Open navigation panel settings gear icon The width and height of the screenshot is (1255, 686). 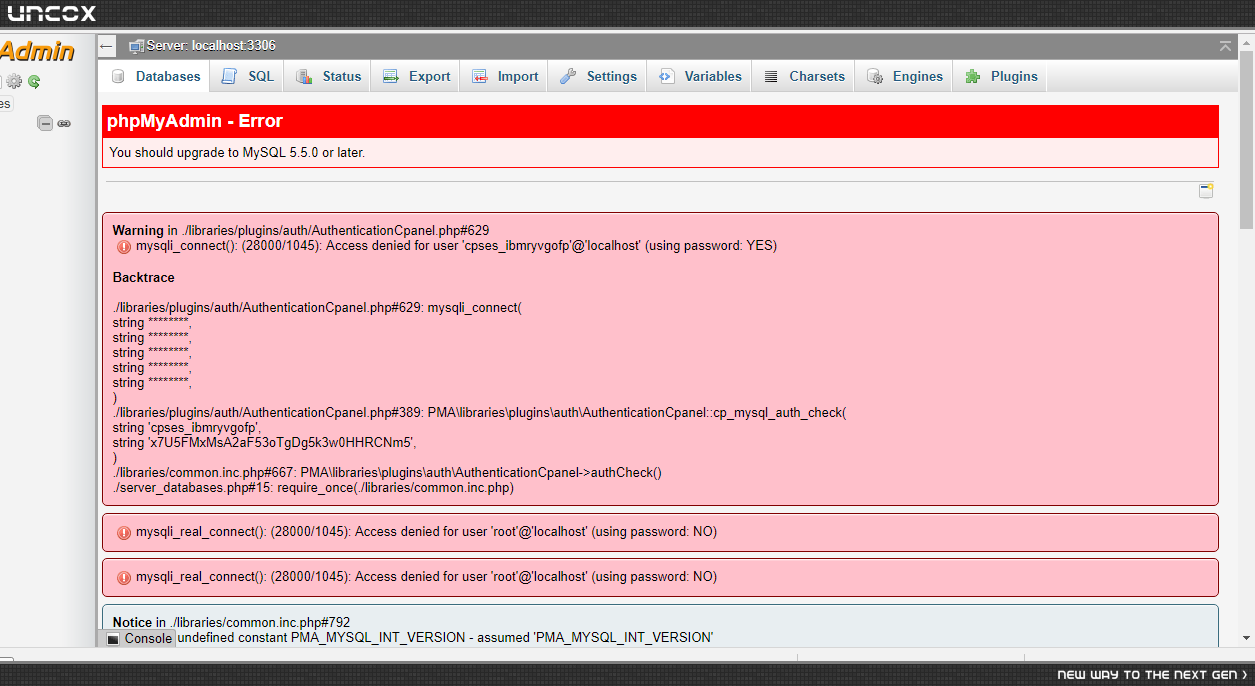[x=14, y=82]
